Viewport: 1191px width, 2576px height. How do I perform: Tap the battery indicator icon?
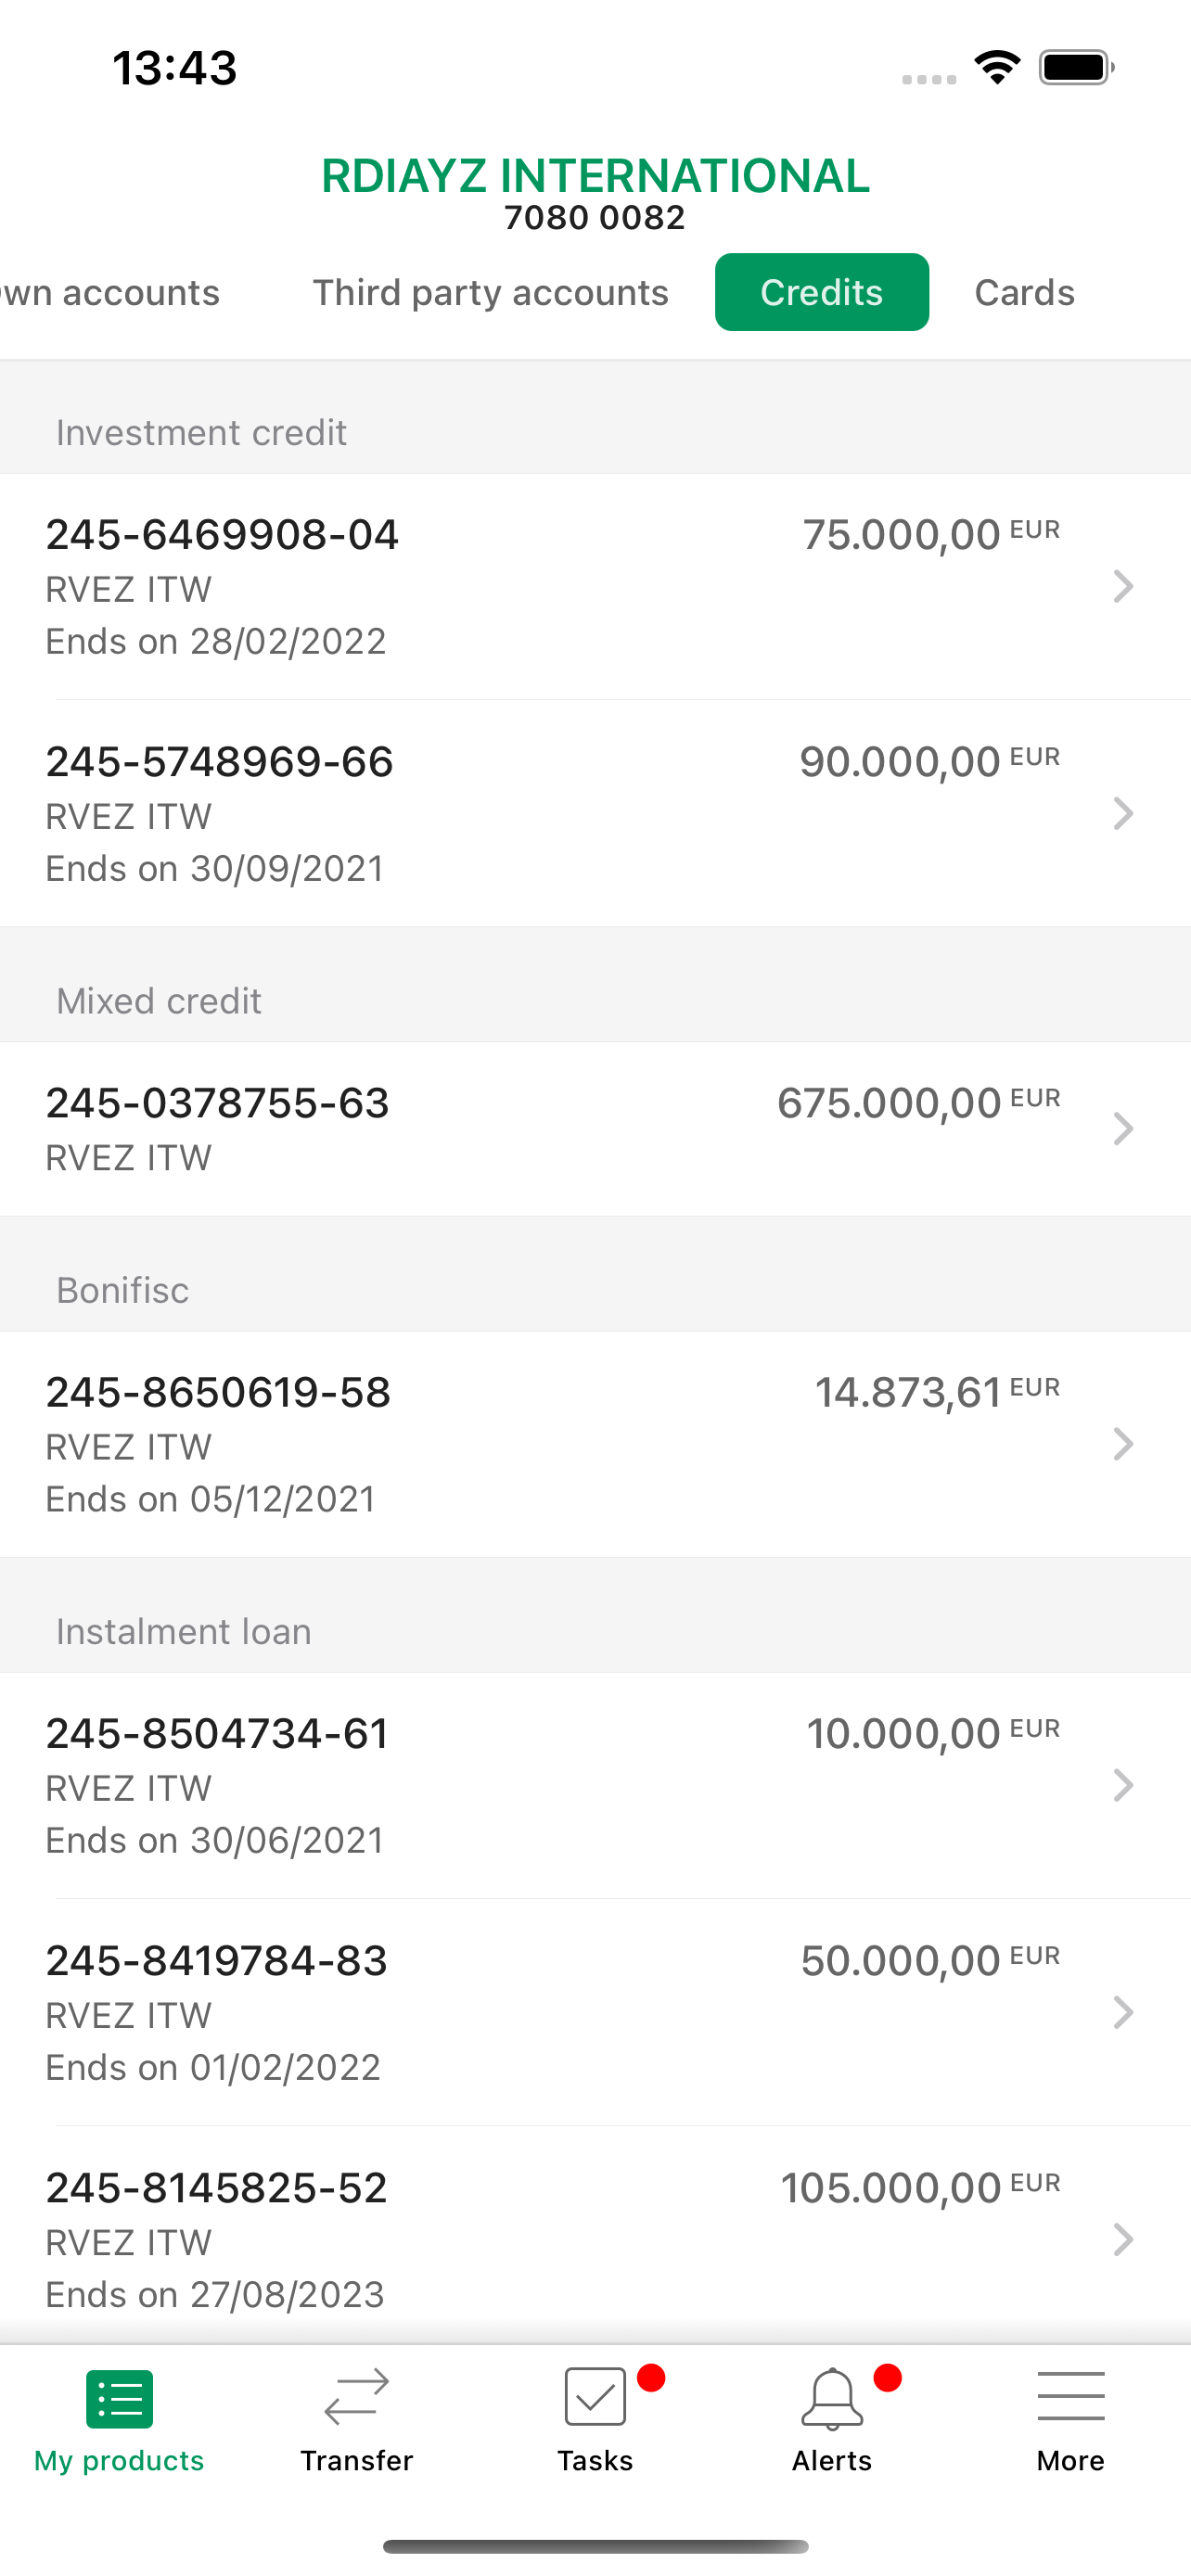coord(1077,67)
